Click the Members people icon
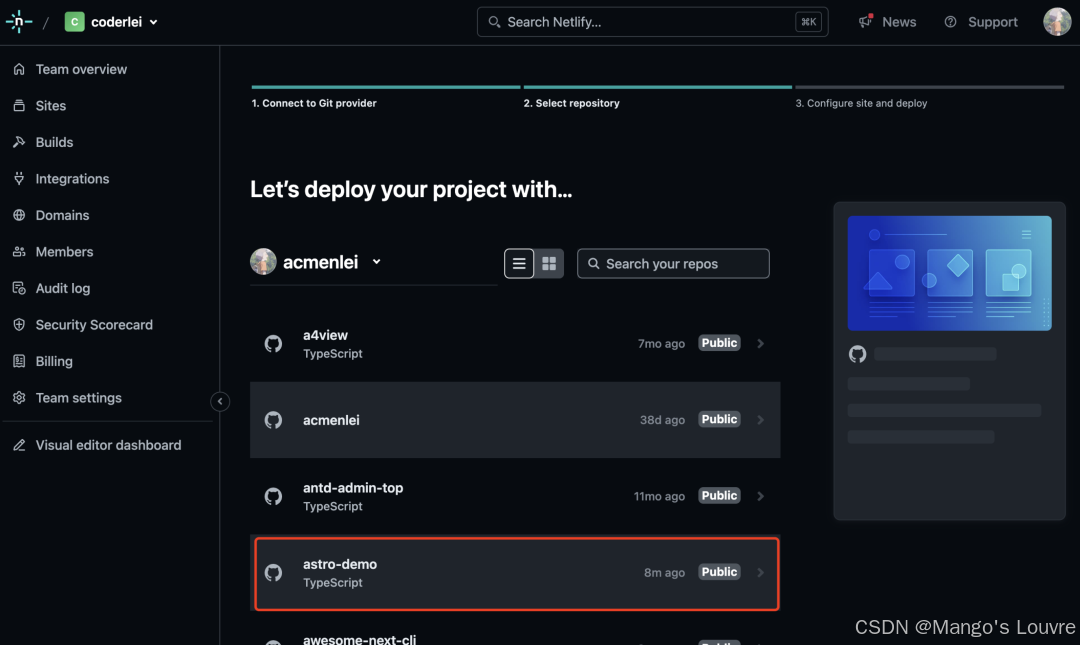Screen dimensions: 1080x645 [x=19, y=252]
